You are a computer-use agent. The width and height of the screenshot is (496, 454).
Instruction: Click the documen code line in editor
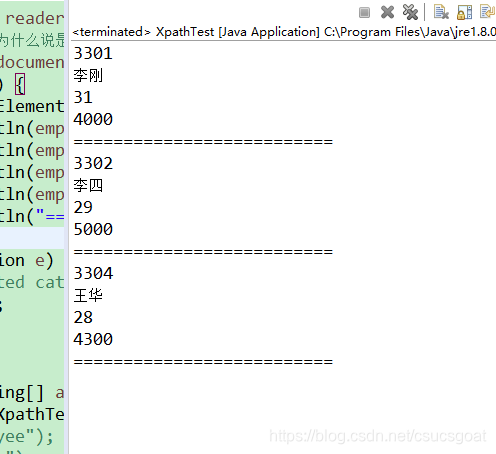point(32,62)
